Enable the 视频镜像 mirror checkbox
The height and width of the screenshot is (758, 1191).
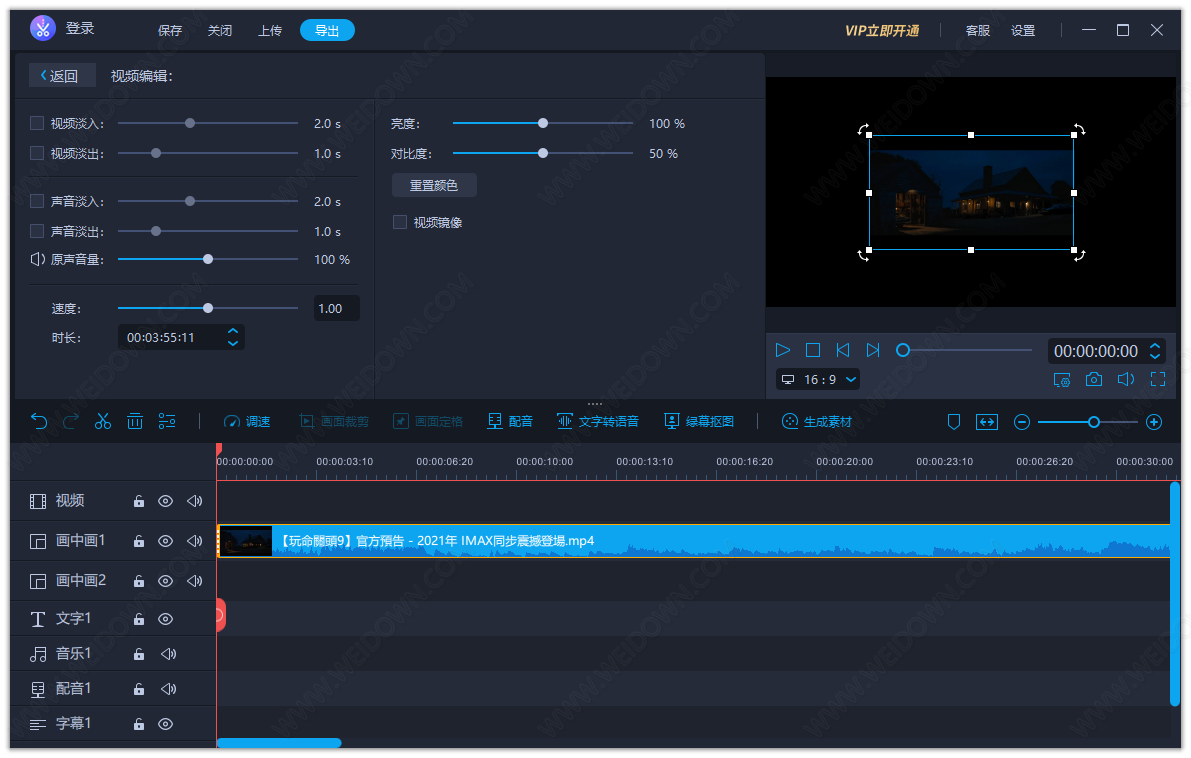(400, 222)
